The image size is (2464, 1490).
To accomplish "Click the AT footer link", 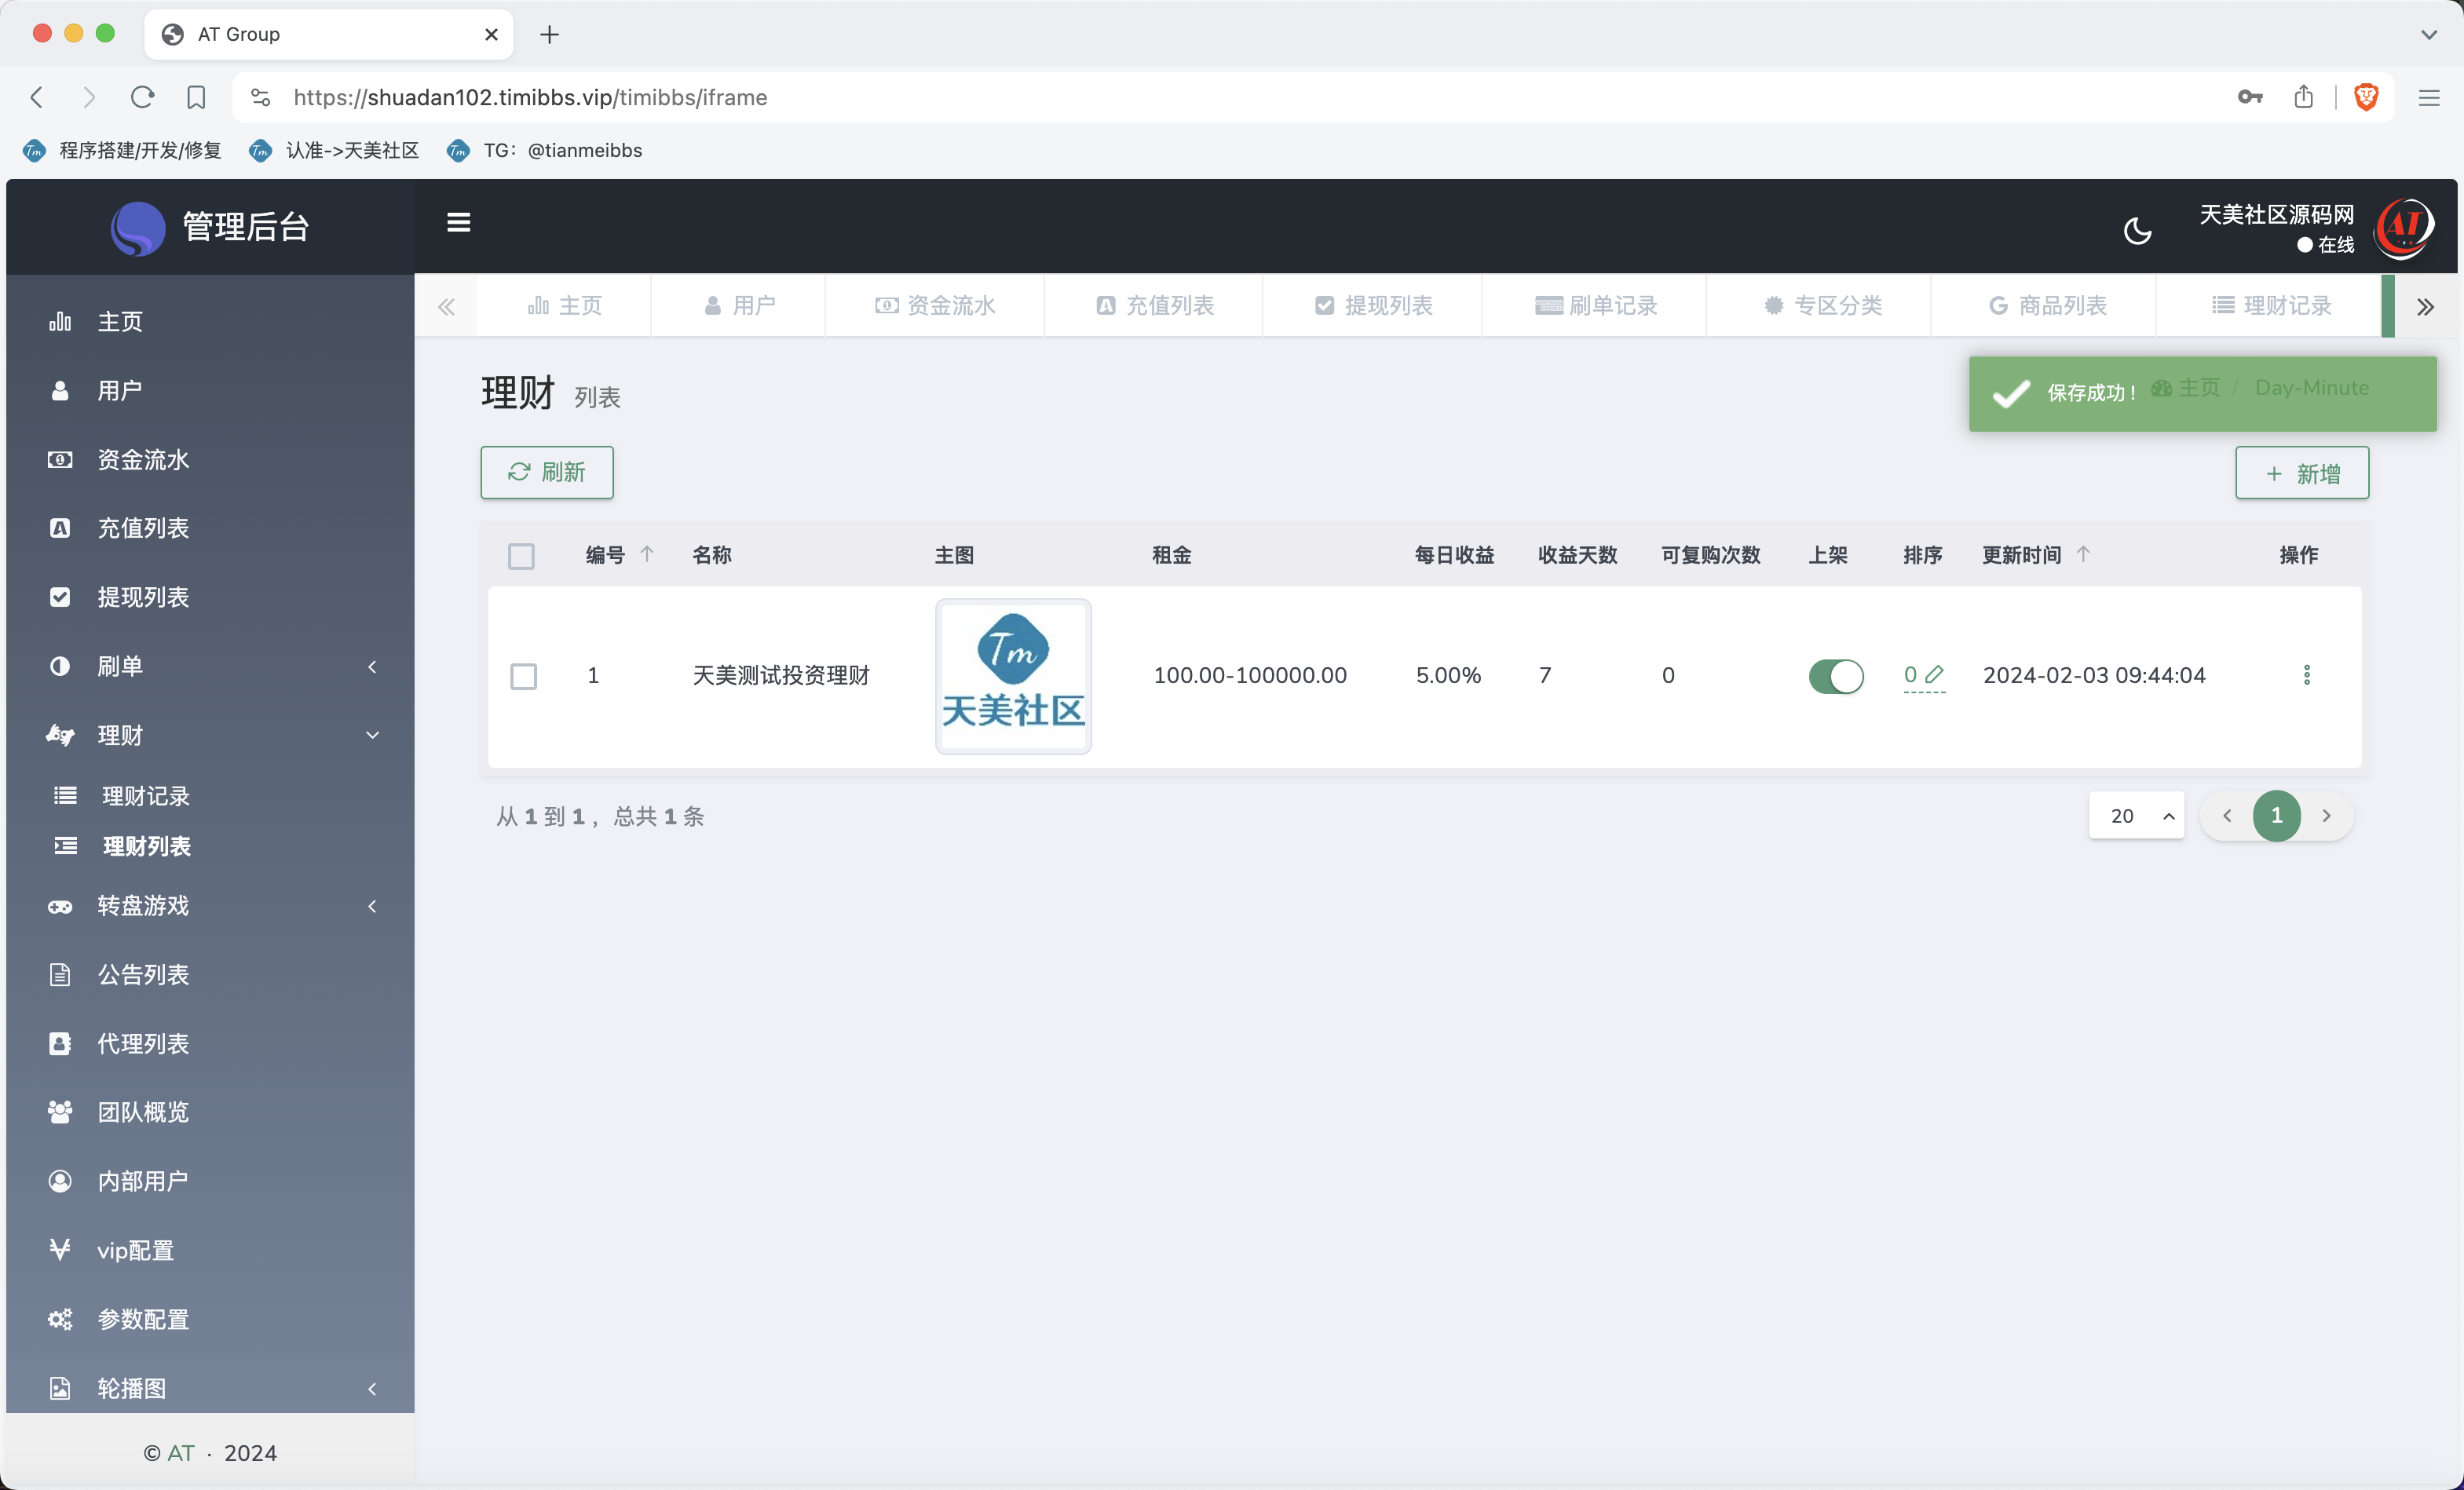I will [x=181, y=1452].
